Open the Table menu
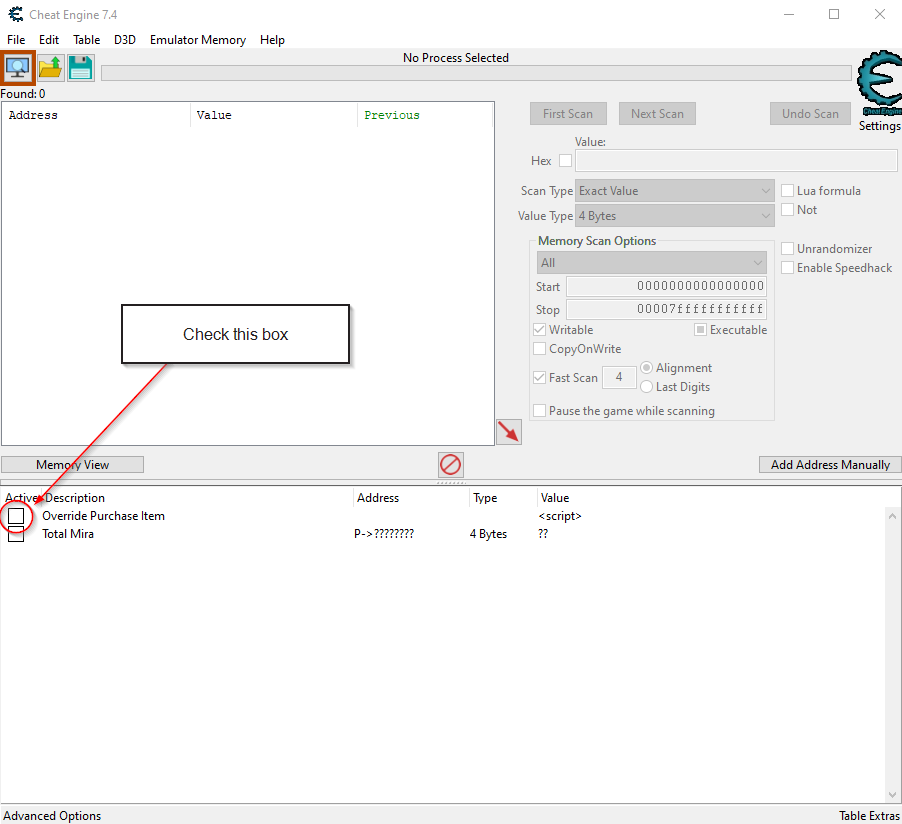 [x=86, y=40]
